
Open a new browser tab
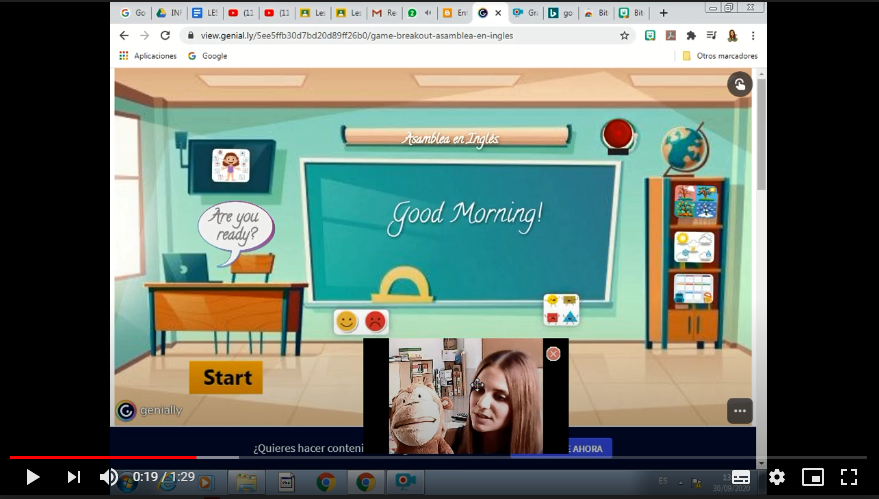[x=663, y=13]
